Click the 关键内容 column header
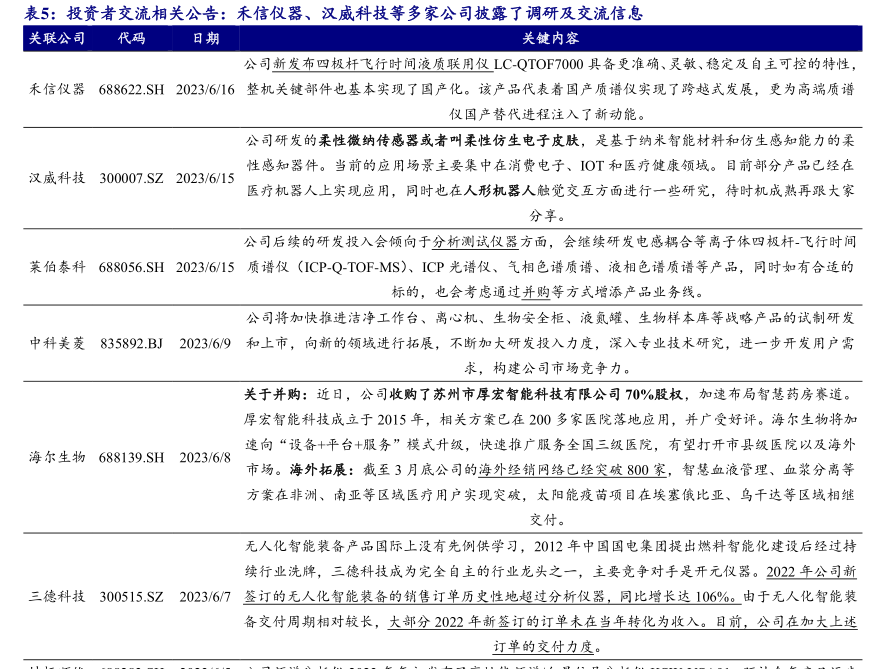Image resolution: width=874 pixels, height=669 pixels. pyautogui.click(x=550, y=38)
